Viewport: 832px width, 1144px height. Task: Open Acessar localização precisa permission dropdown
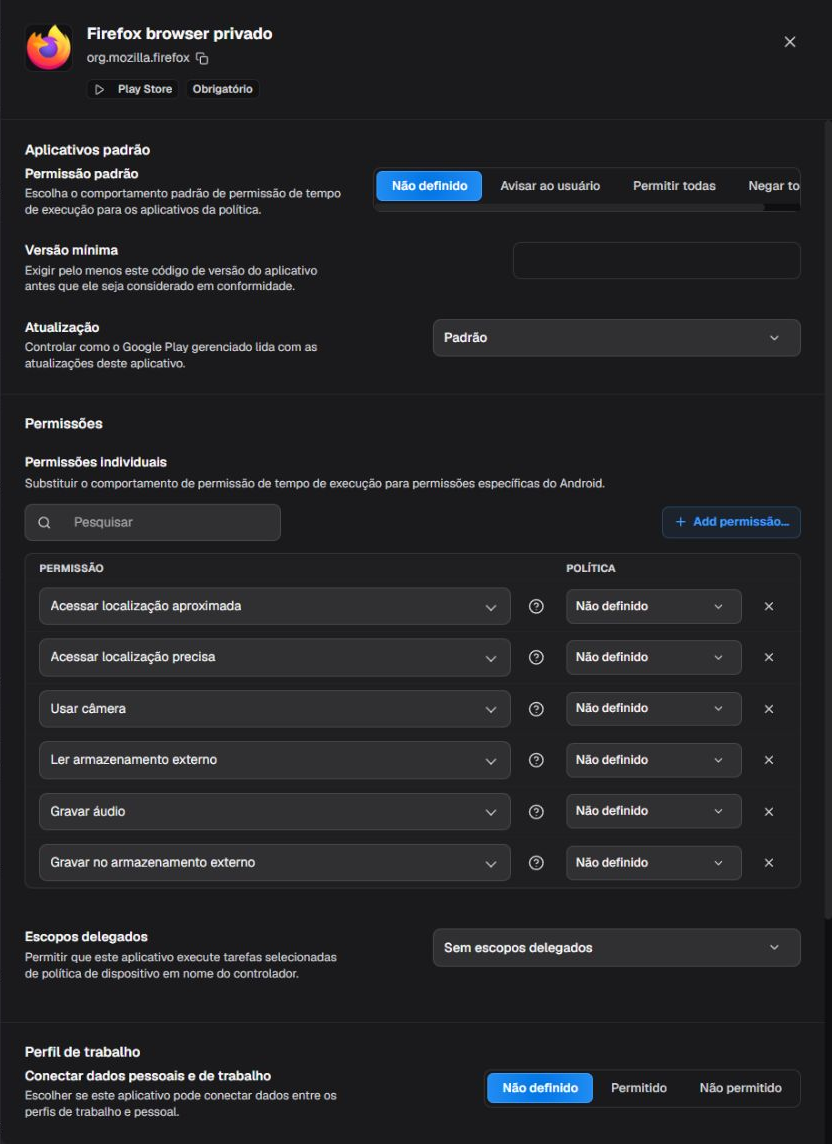pyautogui.click(x=274, y=657)
